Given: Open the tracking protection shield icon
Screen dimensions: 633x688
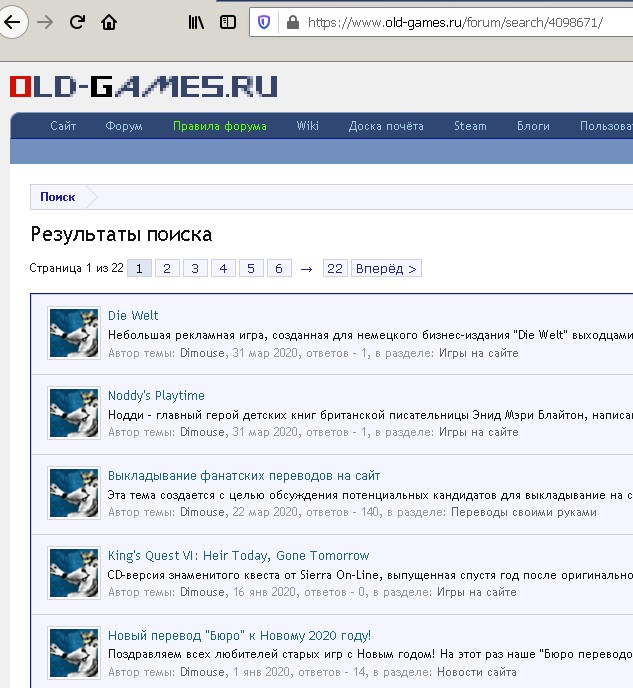Looking at the screenshot, I should click(x=264, y=22).
